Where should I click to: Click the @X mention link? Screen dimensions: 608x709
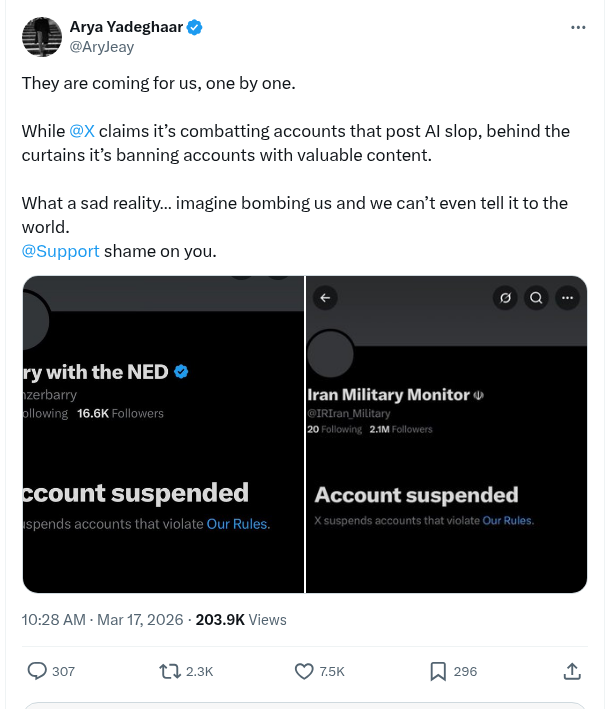(82, 131)
